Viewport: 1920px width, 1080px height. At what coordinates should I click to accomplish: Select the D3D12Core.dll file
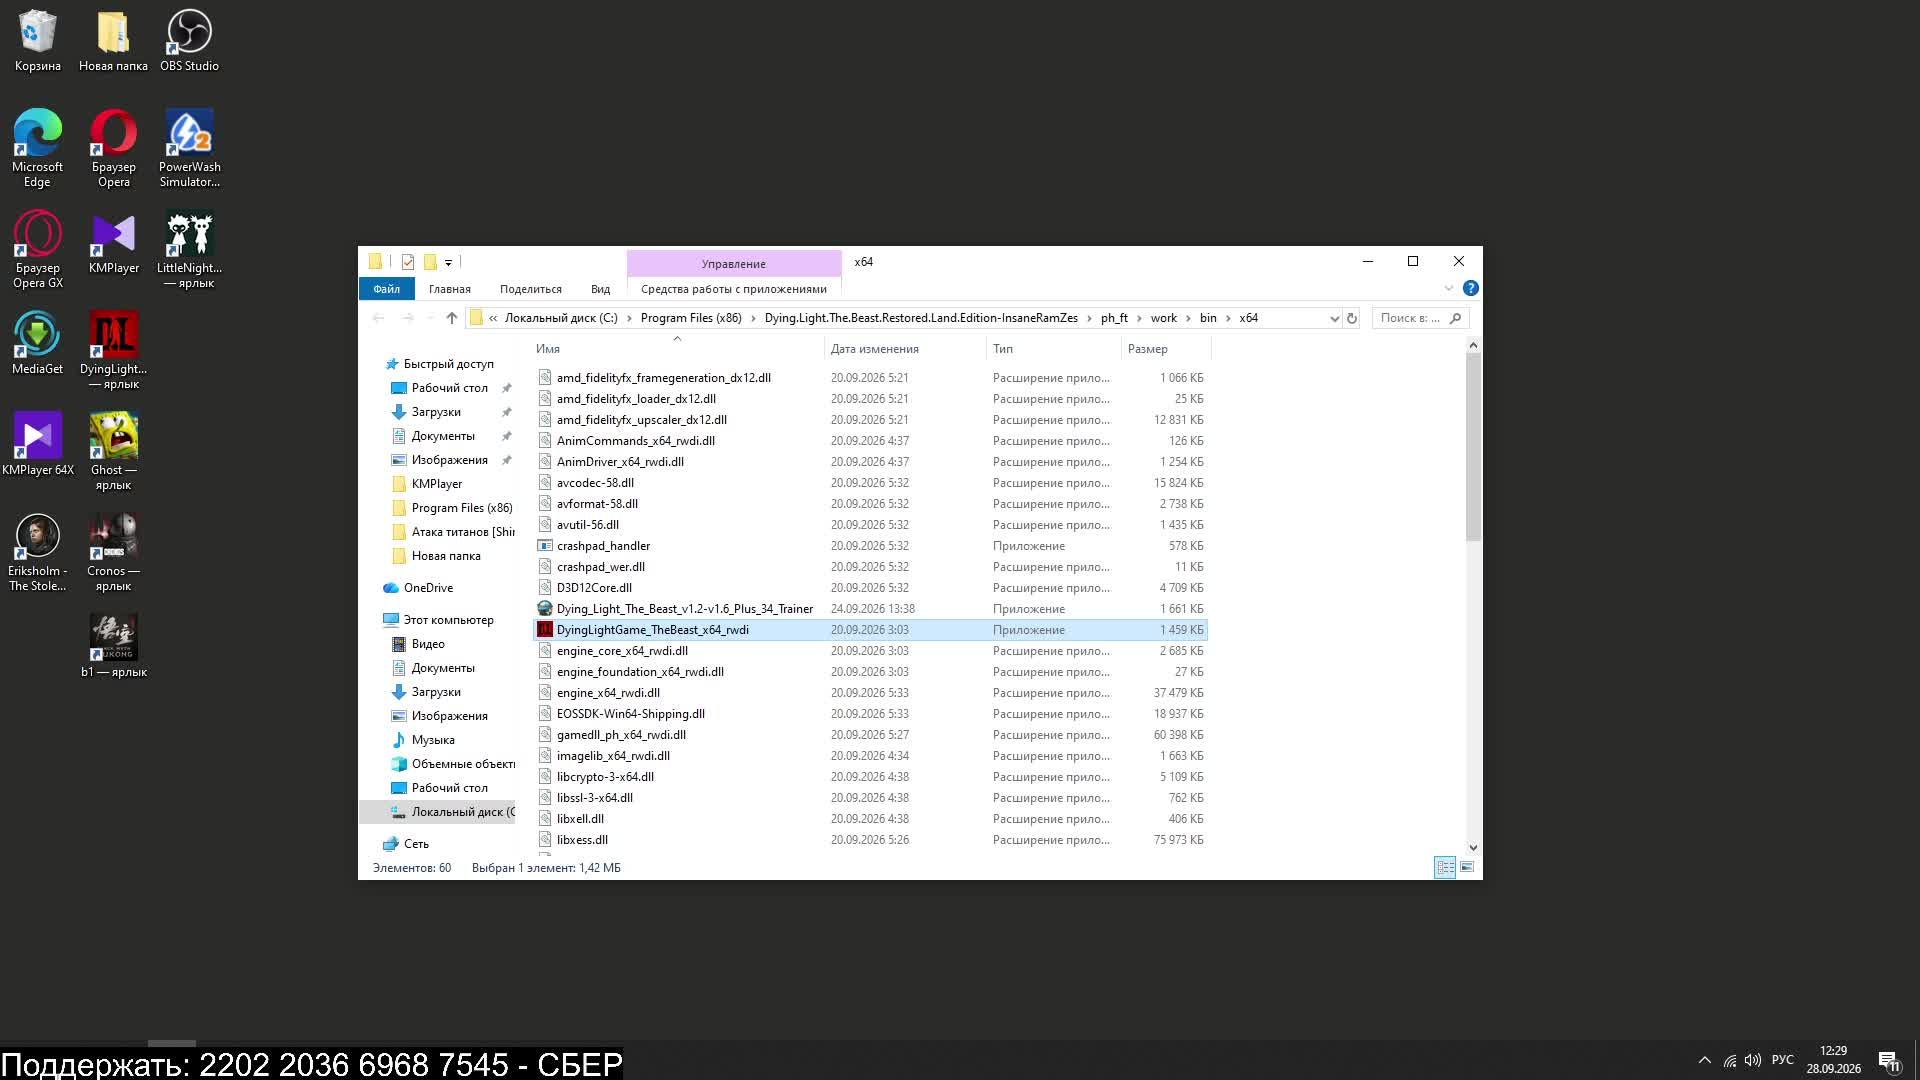pyautogui.click(x=870, y=588)
